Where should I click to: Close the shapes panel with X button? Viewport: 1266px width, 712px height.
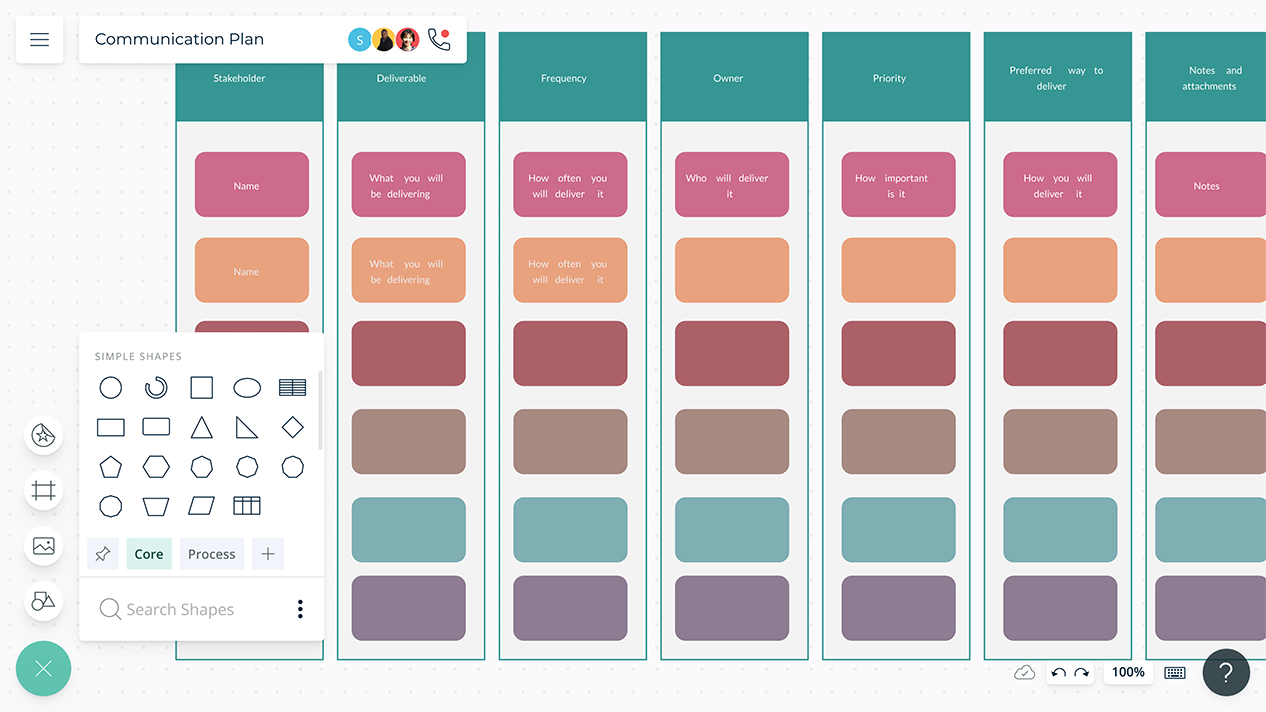(43, 669)
